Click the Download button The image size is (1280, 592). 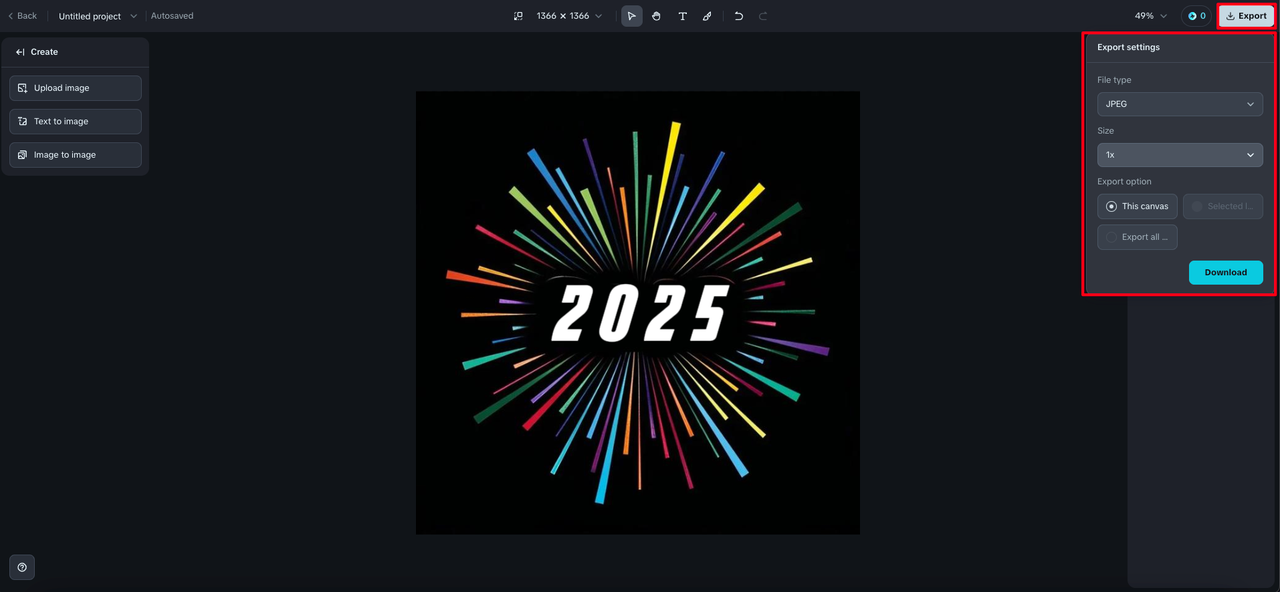[x=1226, y=272]
